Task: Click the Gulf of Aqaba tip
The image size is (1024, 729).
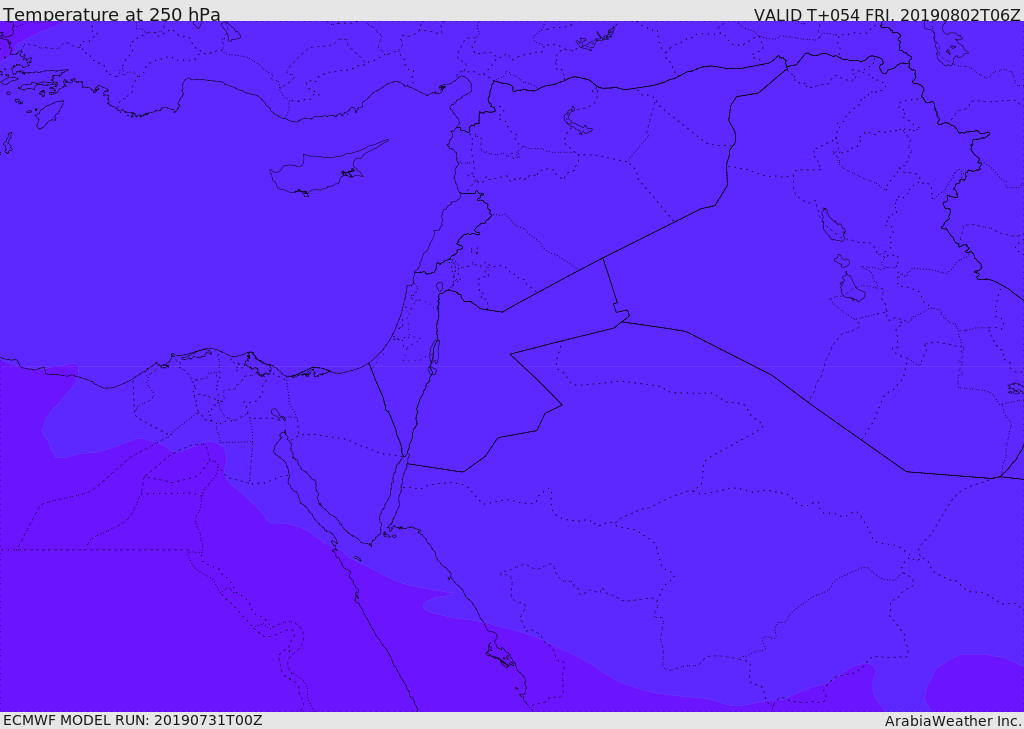Action: [x=405, y=457]
